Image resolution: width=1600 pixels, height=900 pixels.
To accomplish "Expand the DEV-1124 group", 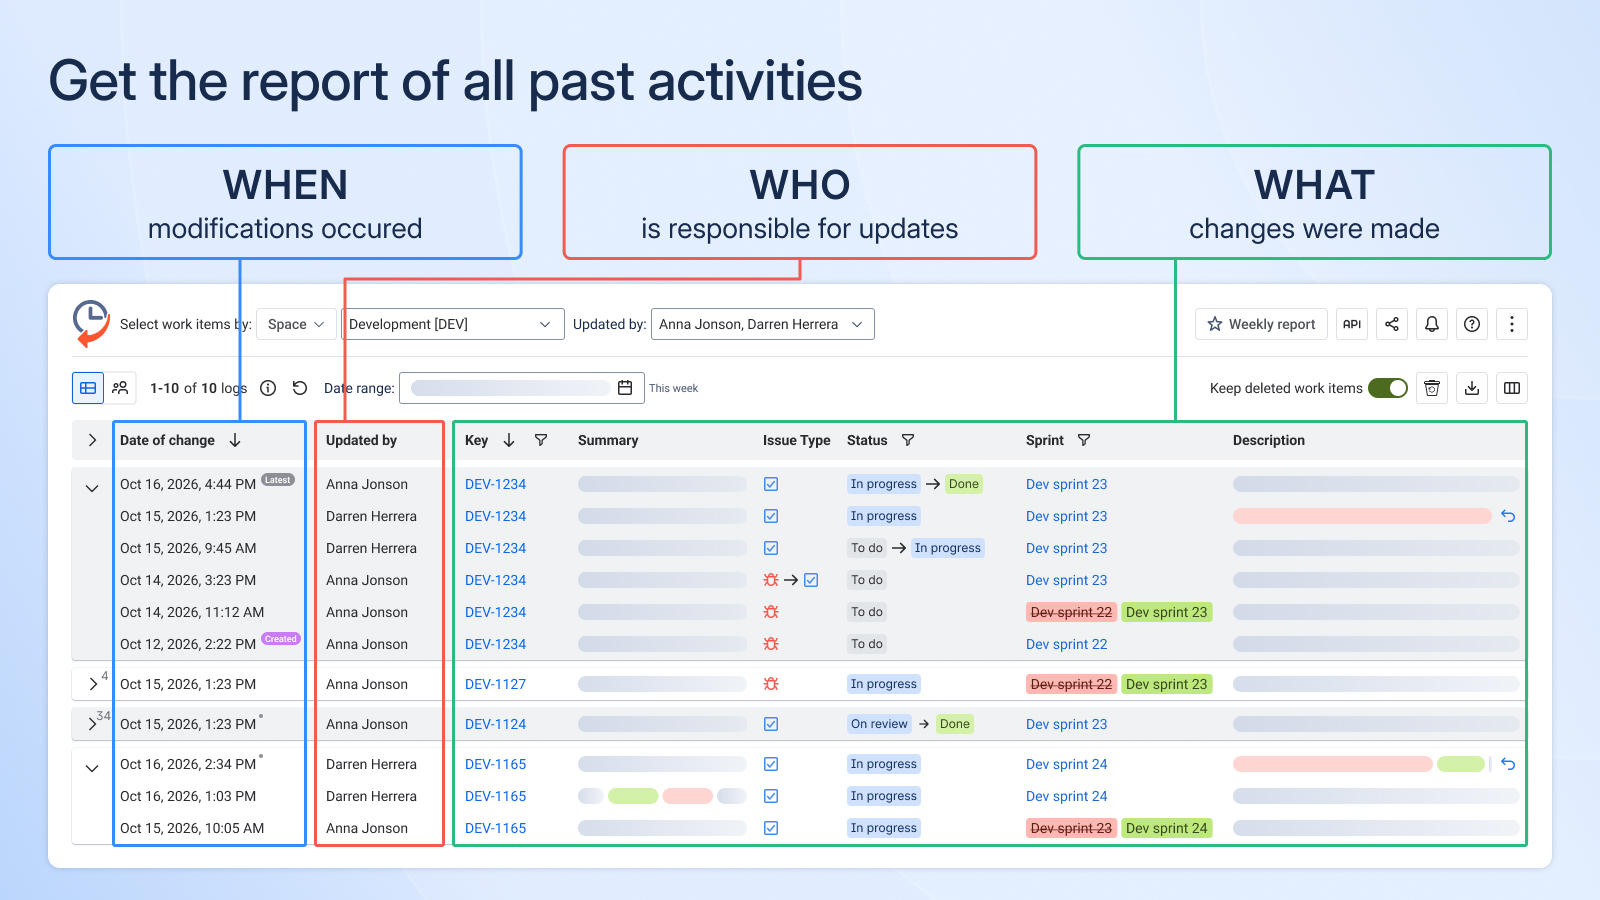I will [93, 724].
